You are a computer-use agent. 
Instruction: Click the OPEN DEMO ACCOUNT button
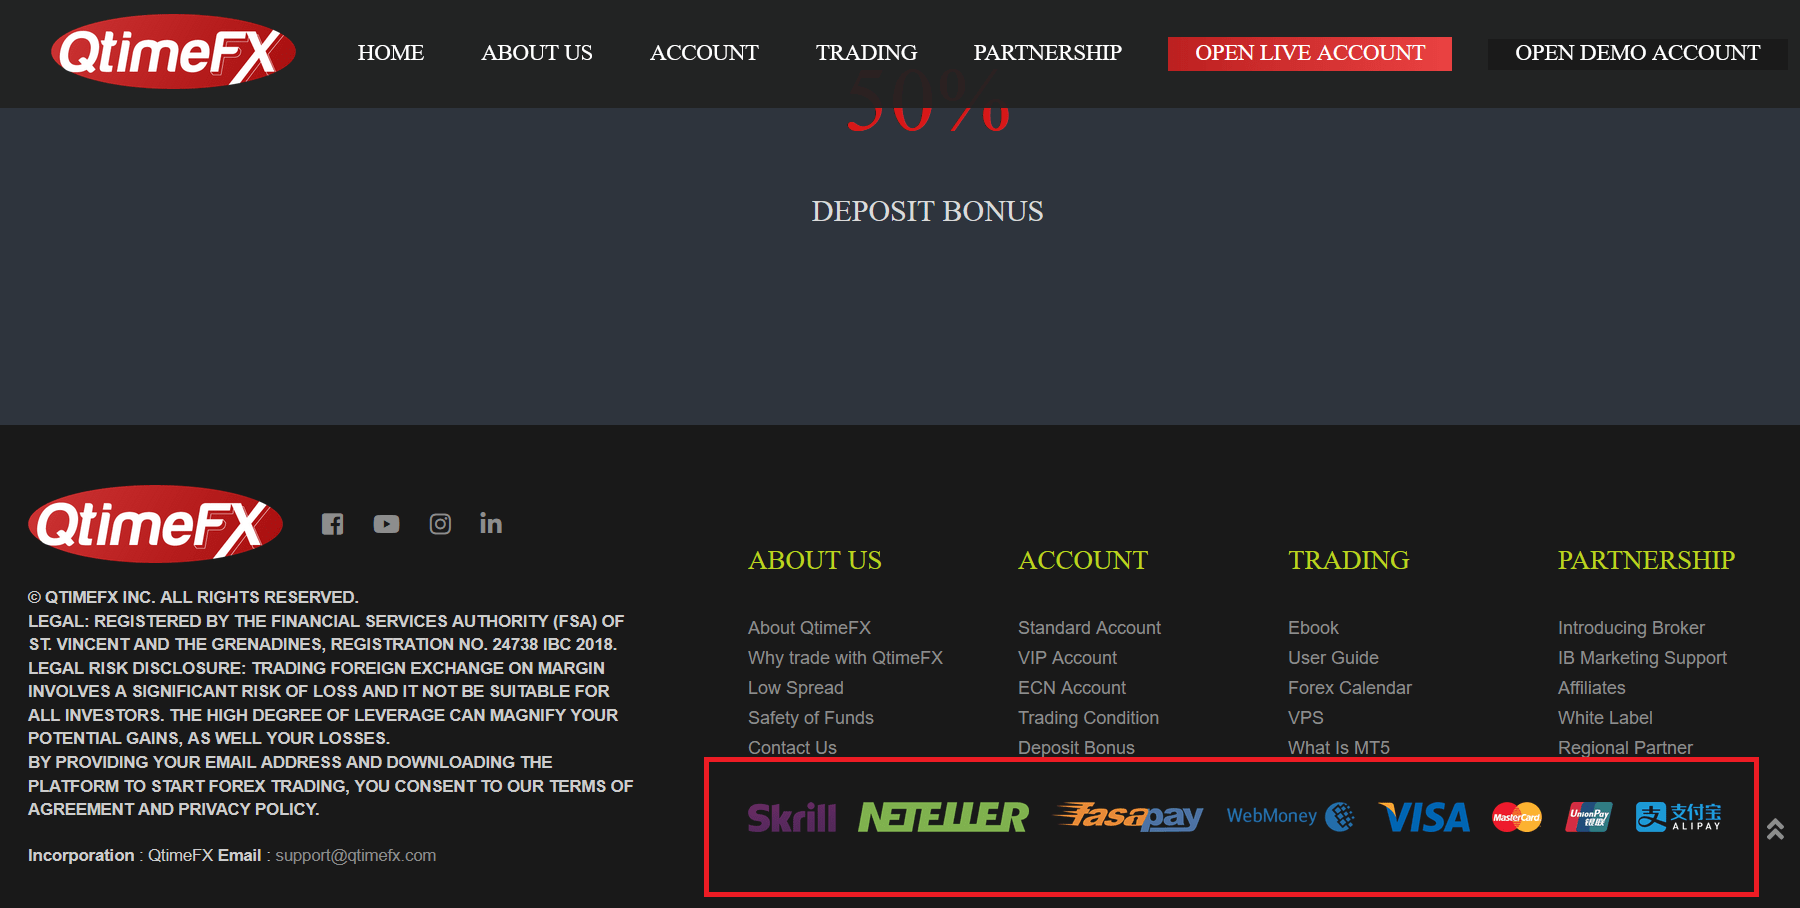1637,53
